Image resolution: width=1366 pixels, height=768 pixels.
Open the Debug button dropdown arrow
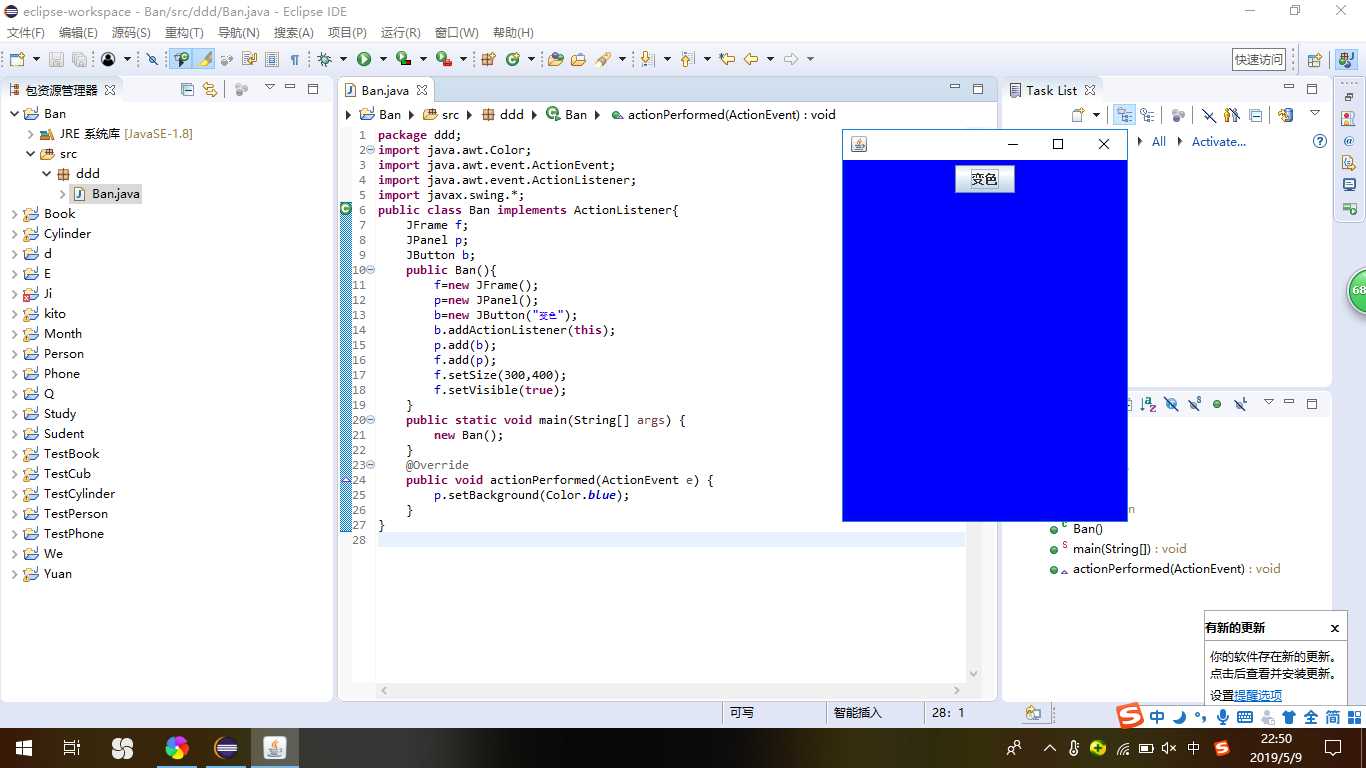342,60
